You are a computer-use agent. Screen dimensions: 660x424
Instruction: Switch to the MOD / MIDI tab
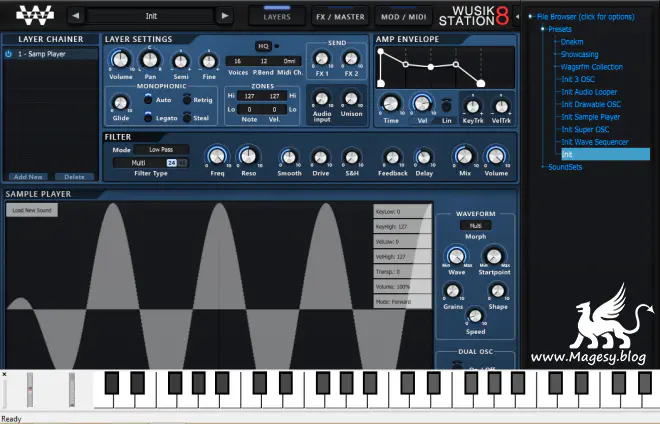[x=403, y=16]
